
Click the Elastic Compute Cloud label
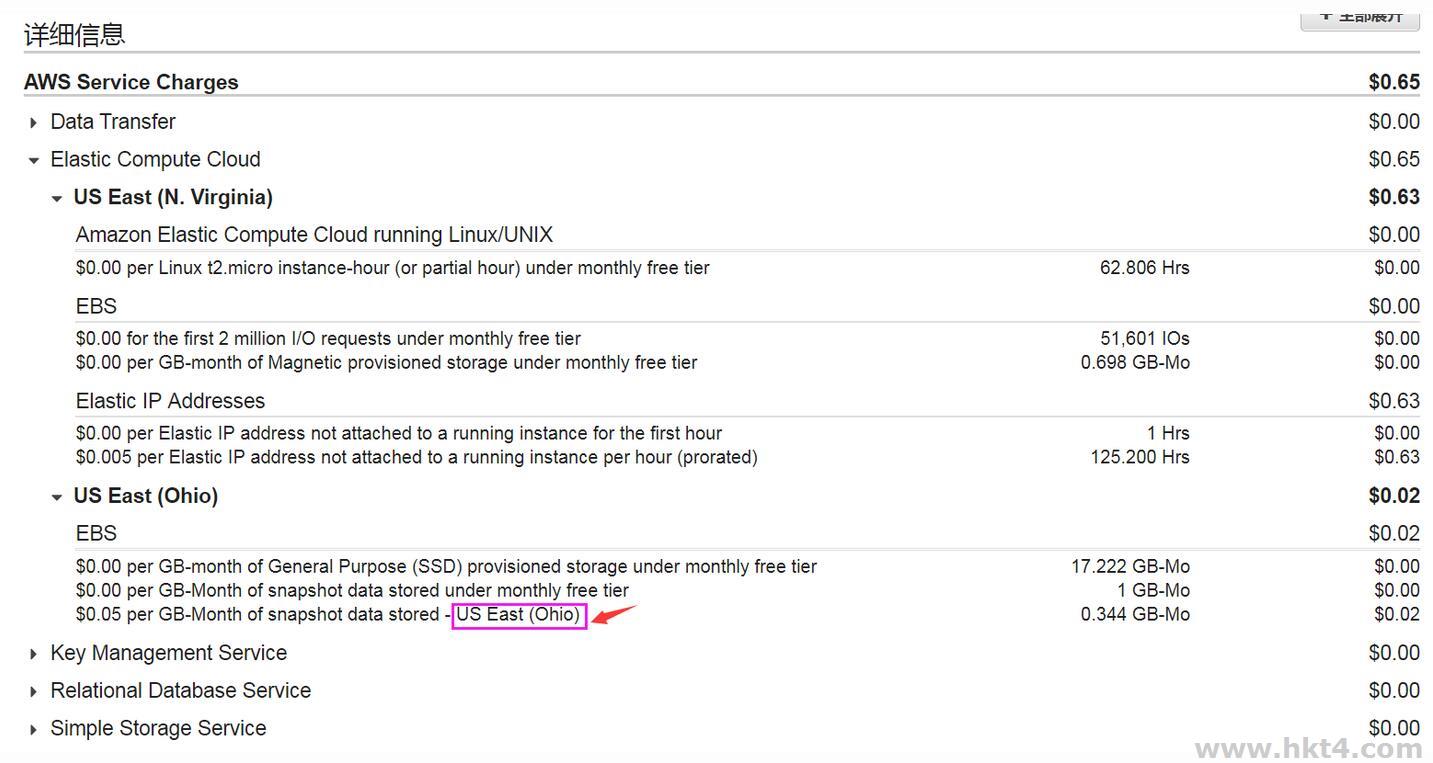tap(155, 160)
